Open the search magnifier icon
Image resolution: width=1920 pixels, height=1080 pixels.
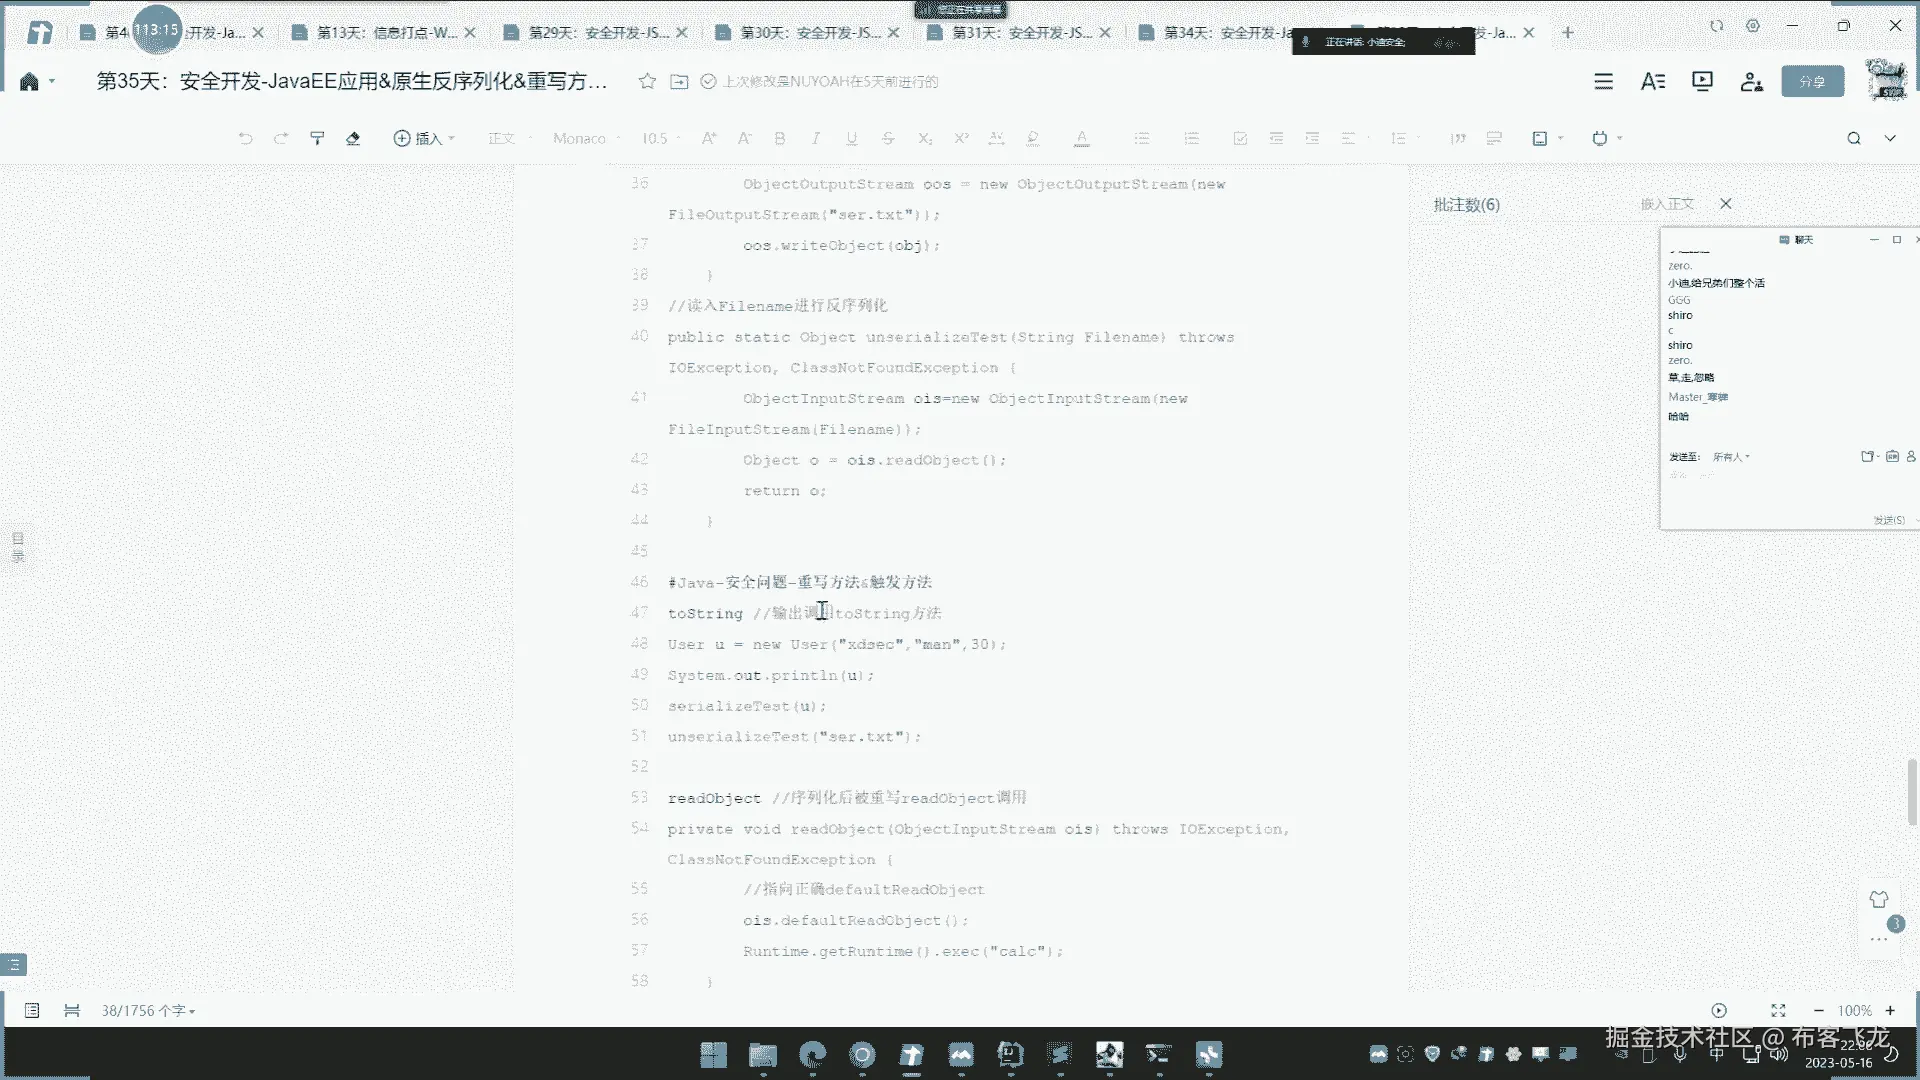coord(1854,138)
